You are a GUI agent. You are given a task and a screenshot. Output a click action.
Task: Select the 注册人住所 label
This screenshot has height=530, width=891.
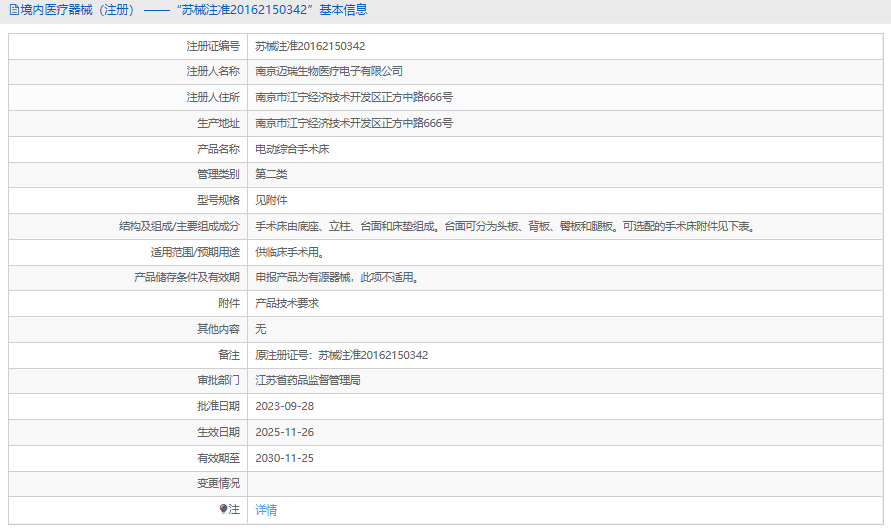pos(213,97)
